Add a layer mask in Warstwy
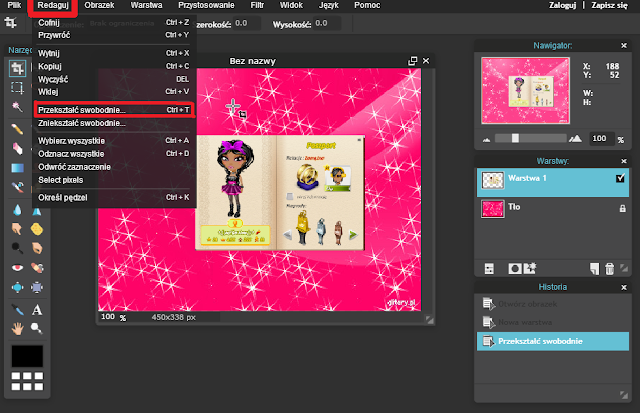The width and height of the screenshot is (640, 413). tap(515, 269)
